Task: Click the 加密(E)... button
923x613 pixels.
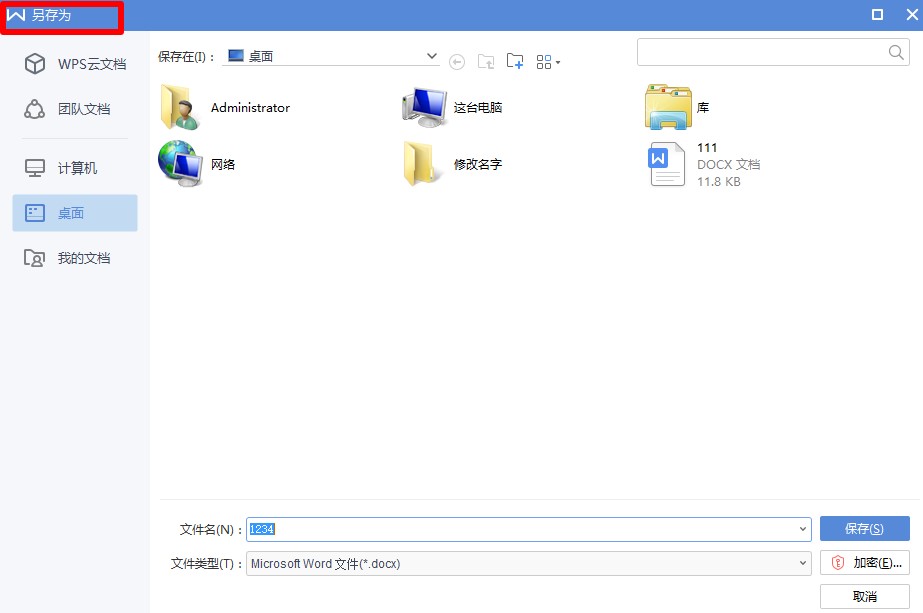Action: coord(865,563)
